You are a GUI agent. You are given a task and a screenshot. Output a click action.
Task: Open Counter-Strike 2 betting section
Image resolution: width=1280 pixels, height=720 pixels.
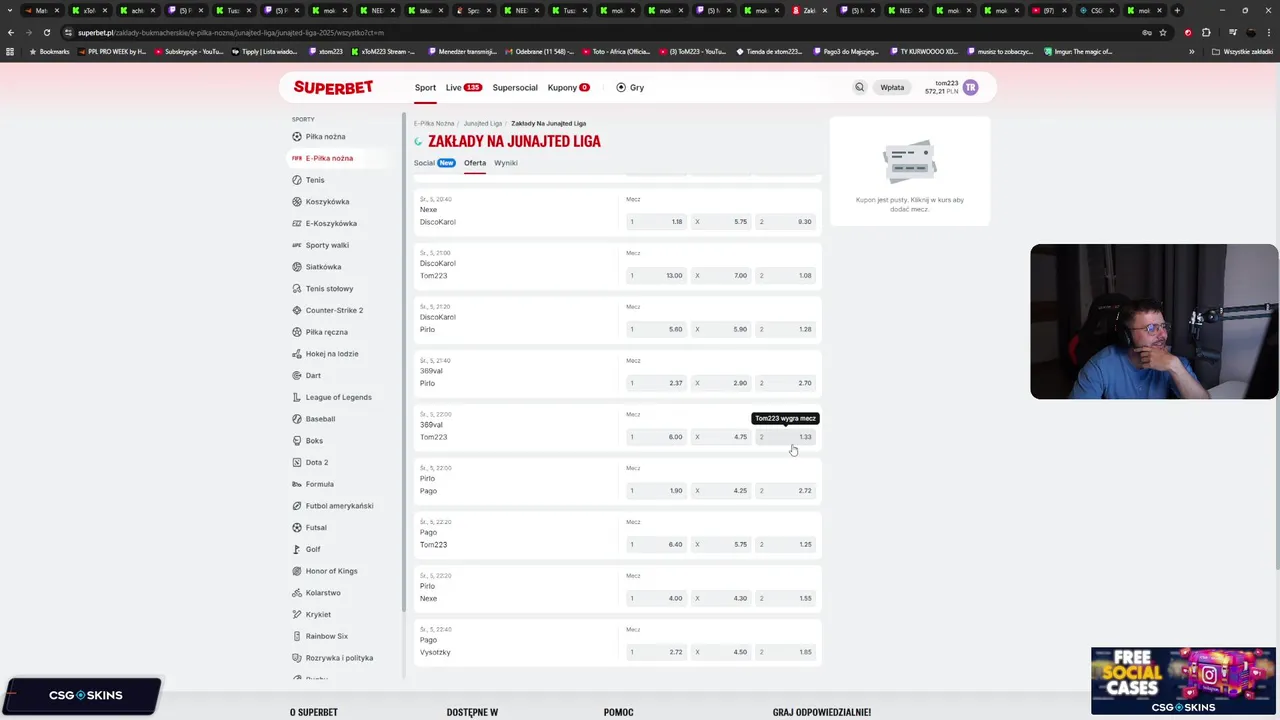point(334,310)
